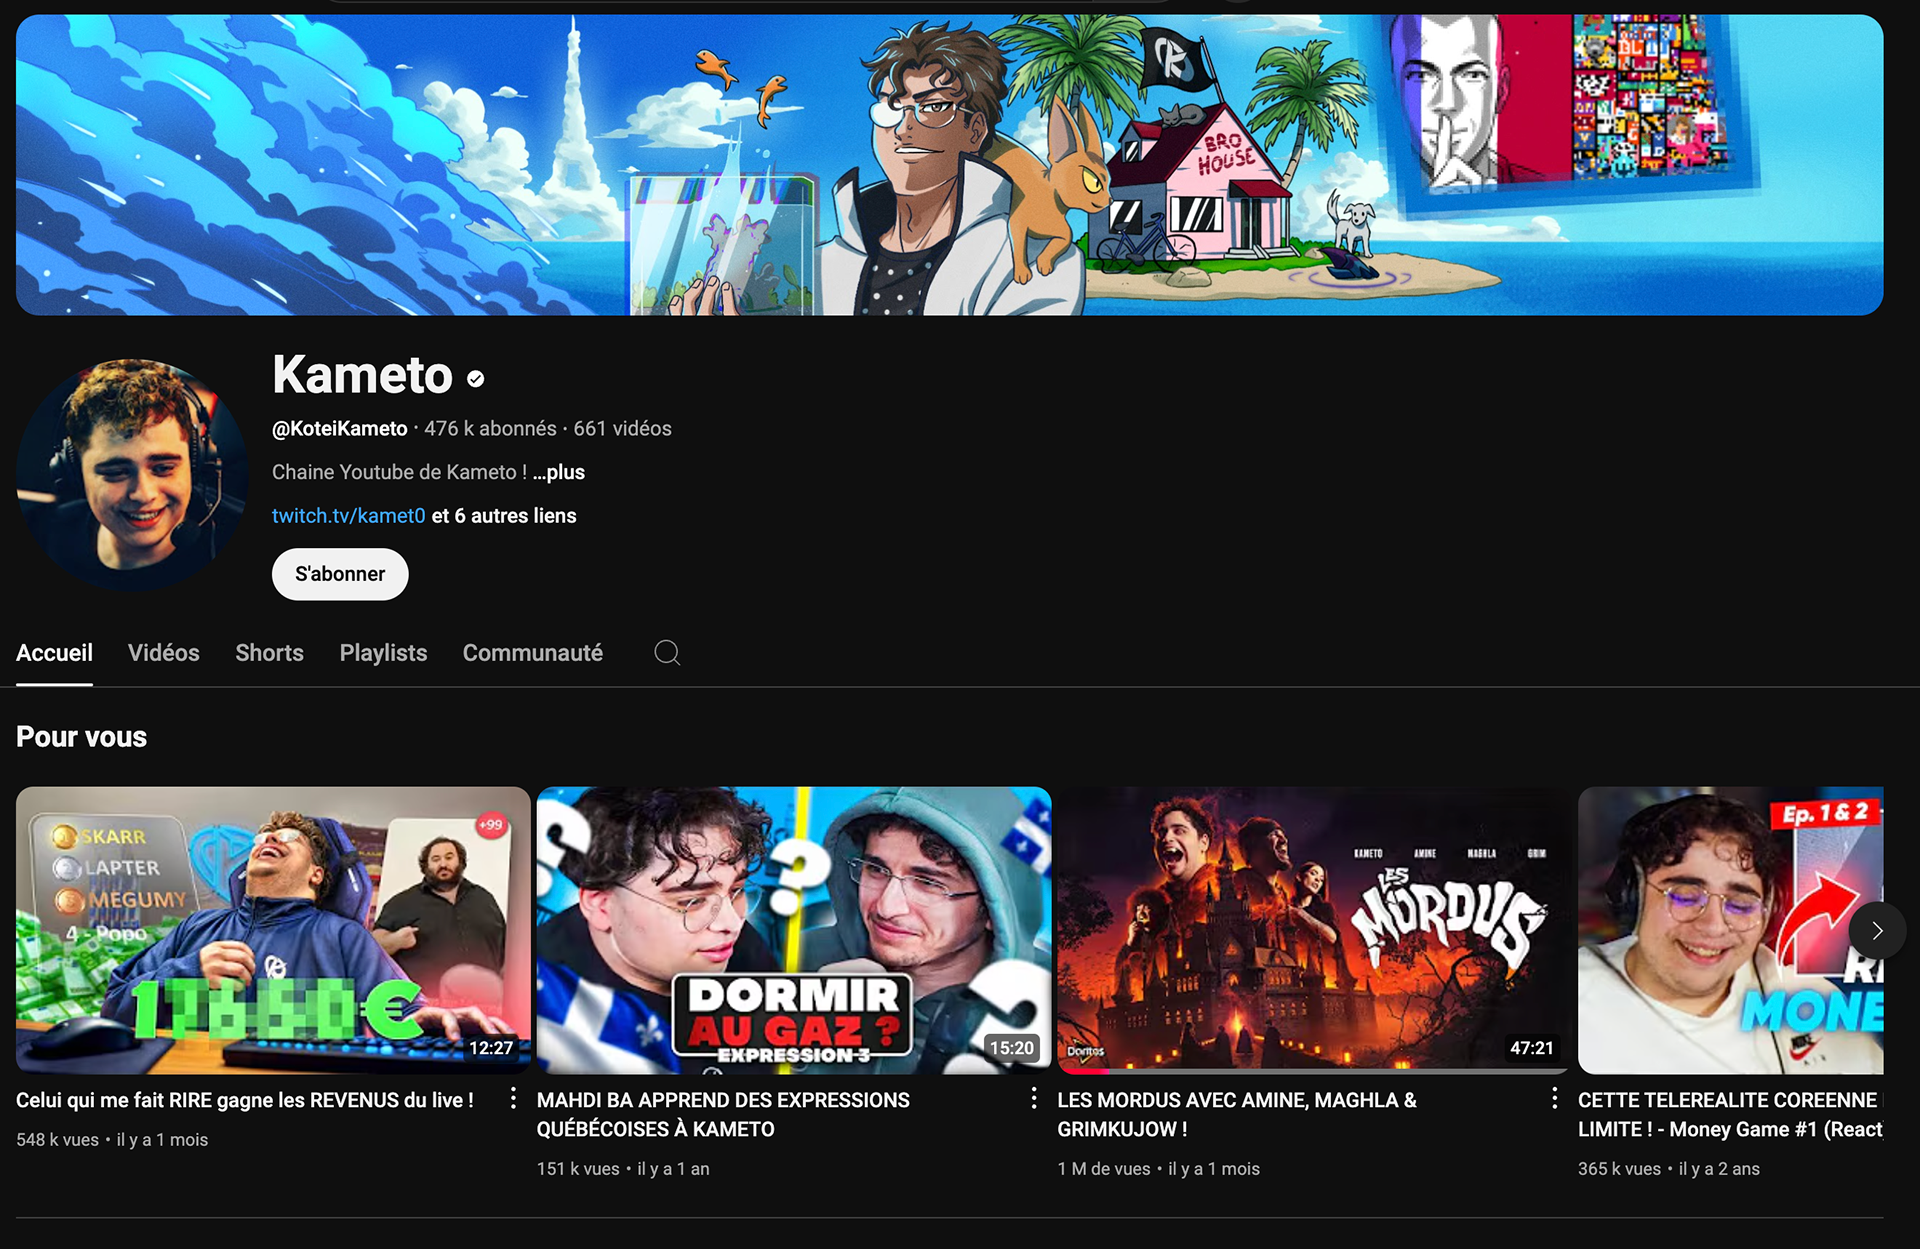Go to the Communauté tab
Screen dimensions: 1920x1249
coord(532,653)
